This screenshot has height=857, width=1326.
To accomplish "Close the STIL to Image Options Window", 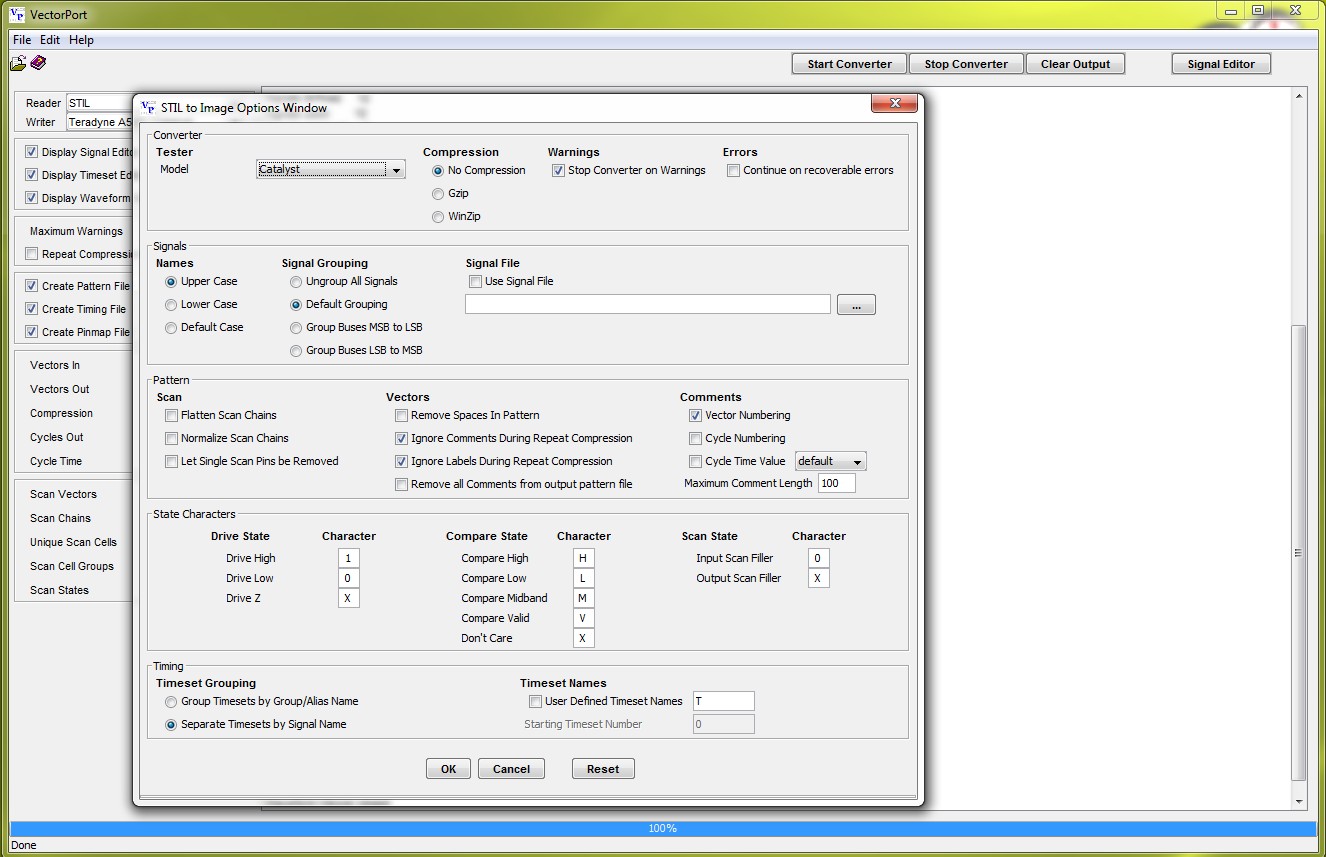I will pyautogui.click(x=894, y=103).
